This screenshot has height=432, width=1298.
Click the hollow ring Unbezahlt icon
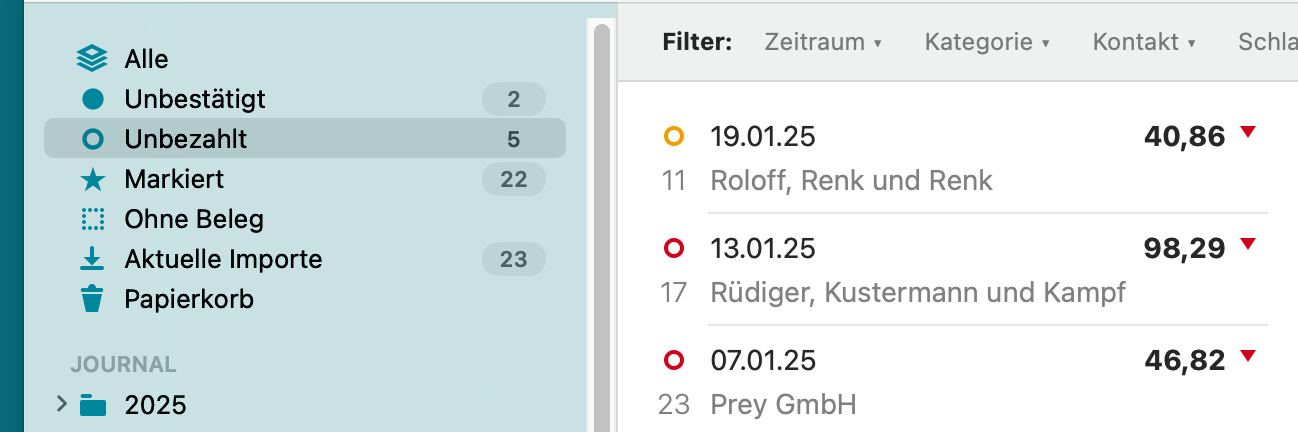click(92, 139)
